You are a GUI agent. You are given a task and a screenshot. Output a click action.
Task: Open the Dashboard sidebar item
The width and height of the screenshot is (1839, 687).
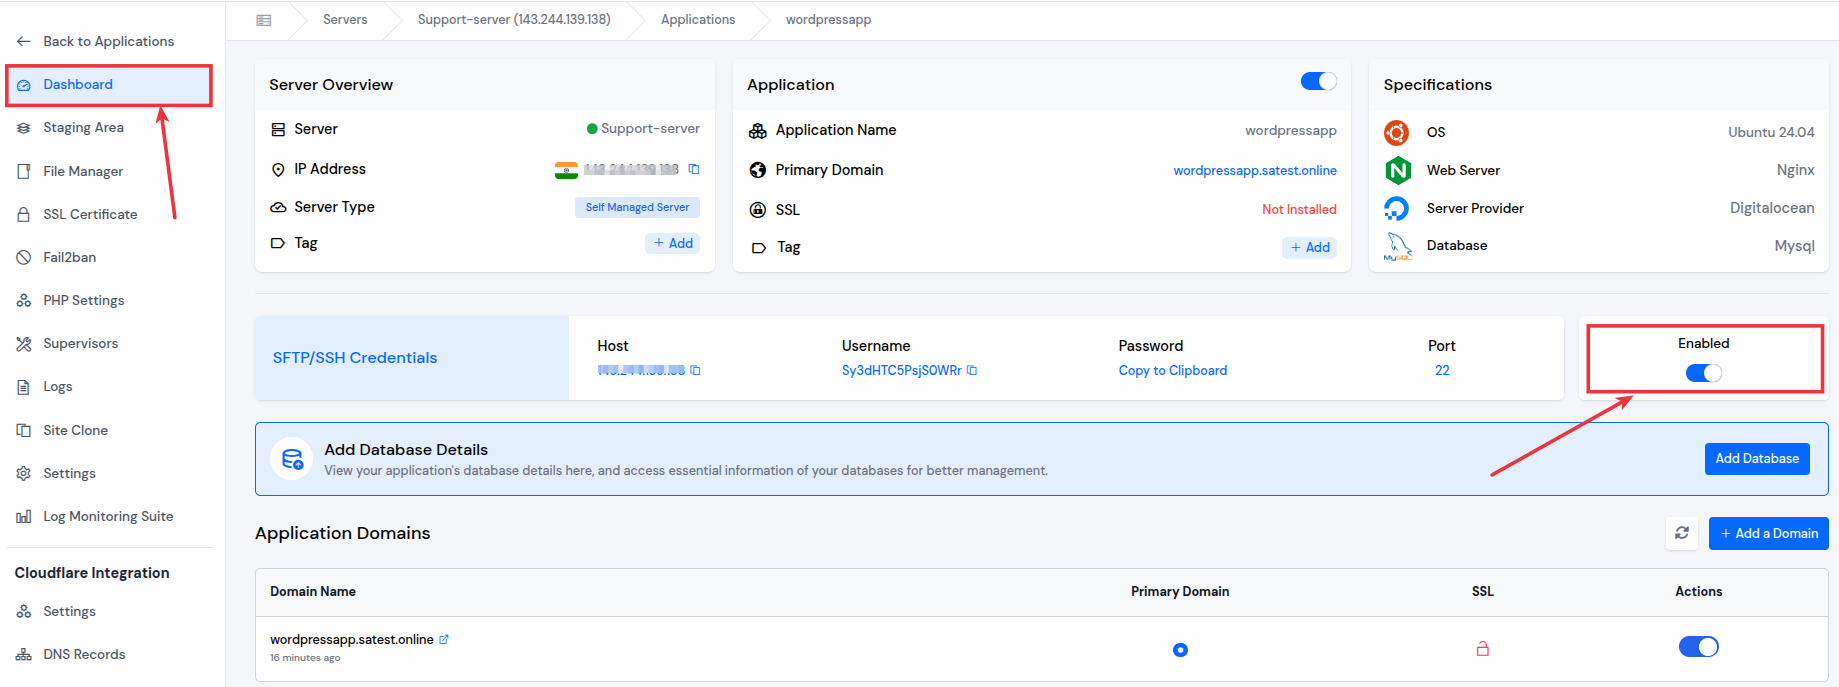[x=109, y=85]
